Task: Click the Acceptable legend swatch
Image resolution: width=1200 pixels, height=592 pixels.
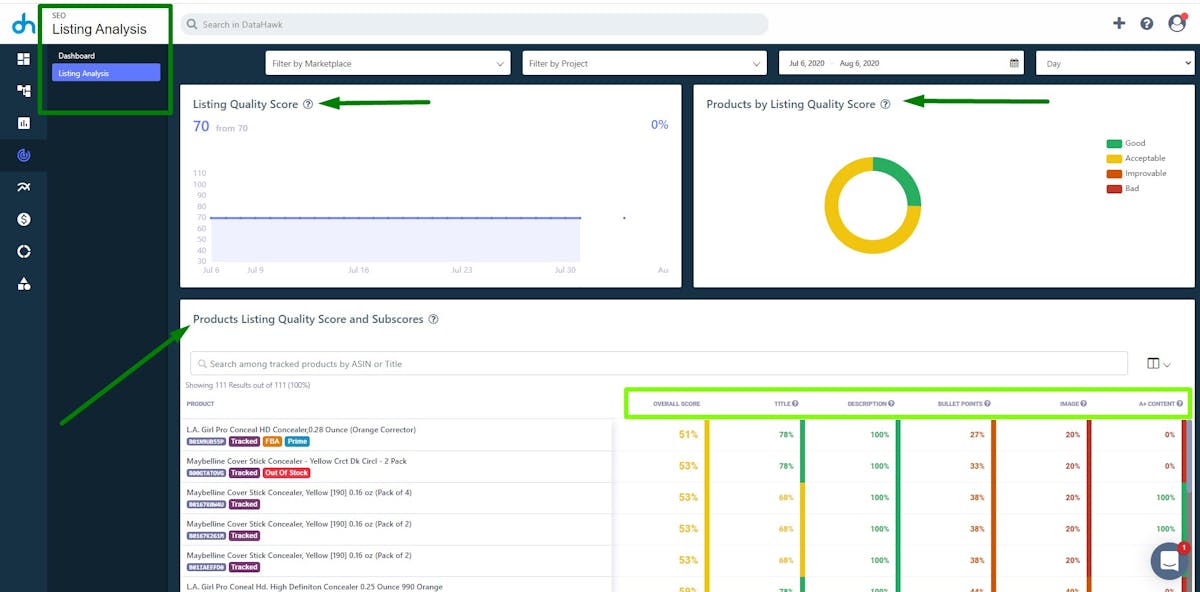Action: pyautogui.click(x=1113, y=158)
